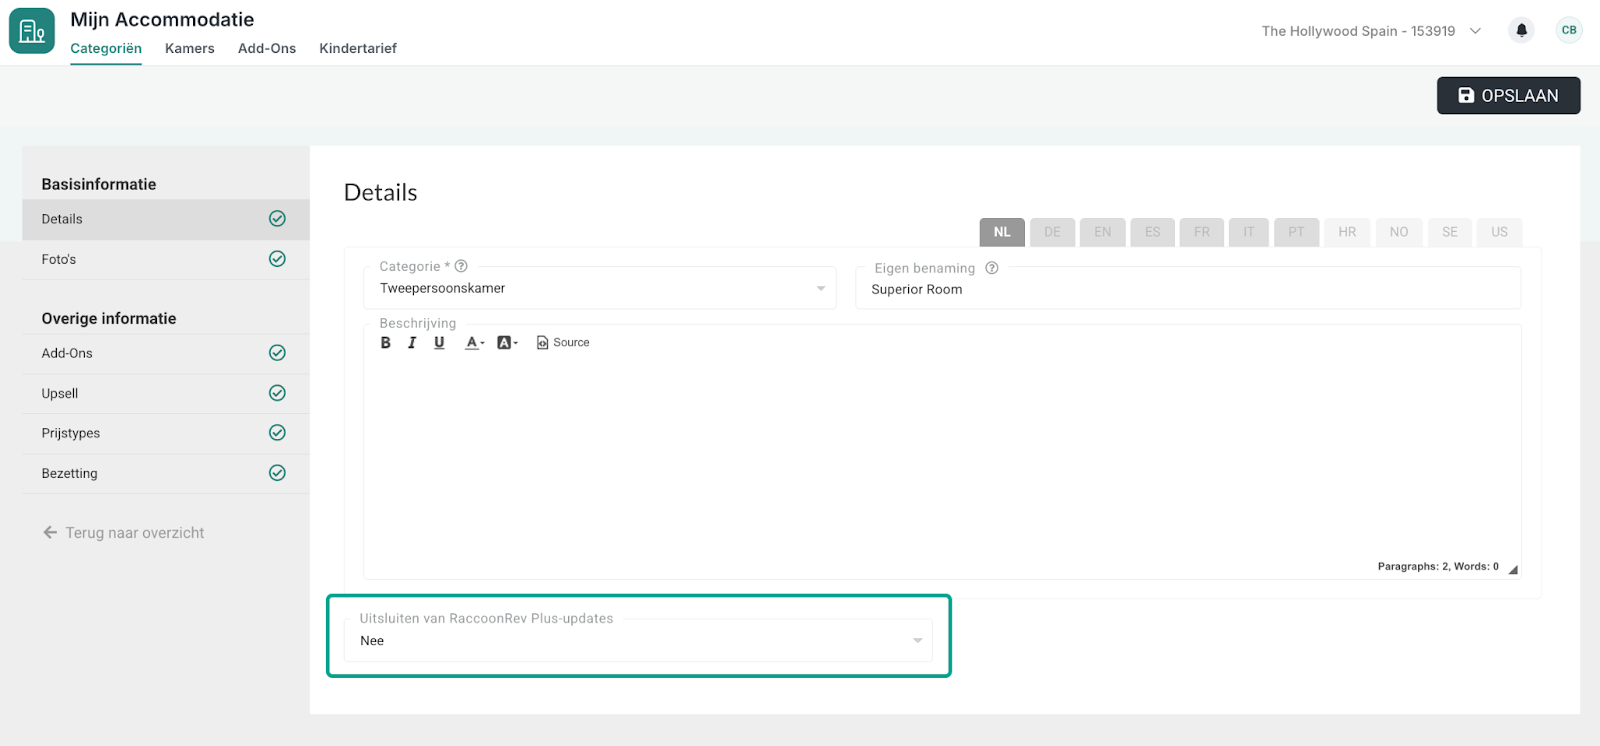Open the notifications bell
1600x746 pixels.
click(1521, 30)
